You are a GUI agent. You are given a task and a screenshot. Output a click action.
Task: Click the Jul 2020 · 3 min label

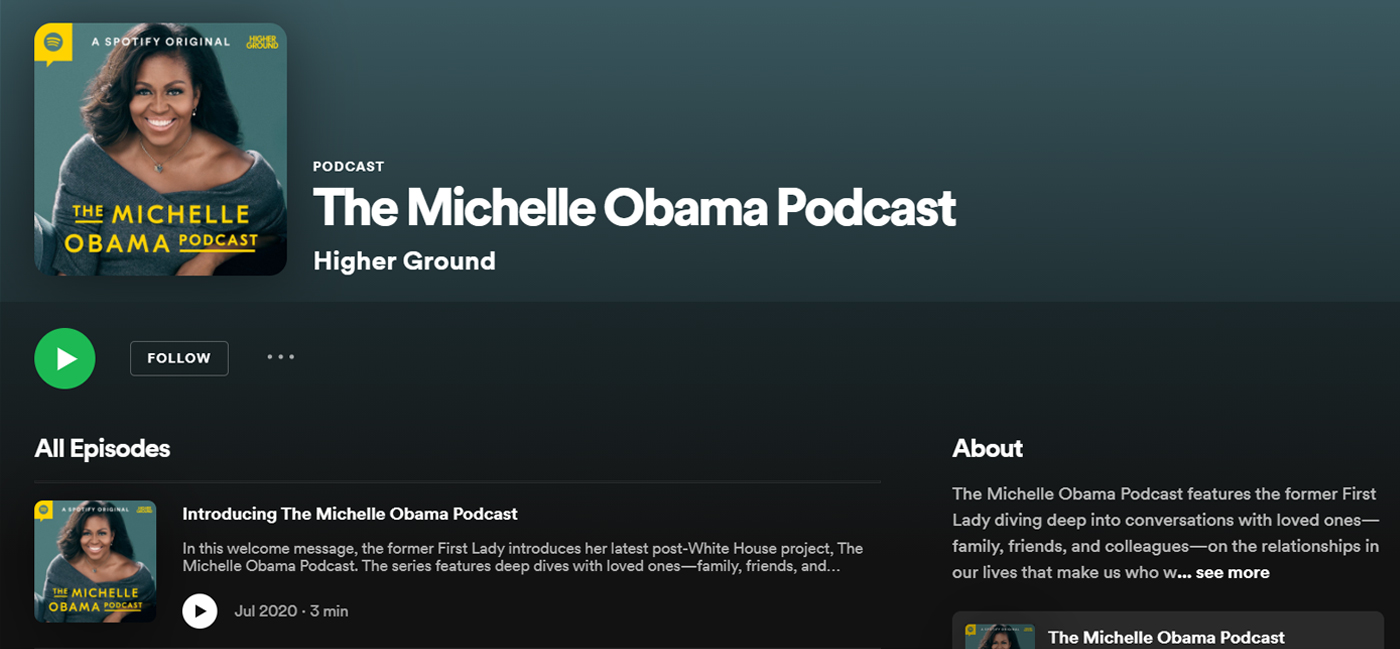[291, 611]
